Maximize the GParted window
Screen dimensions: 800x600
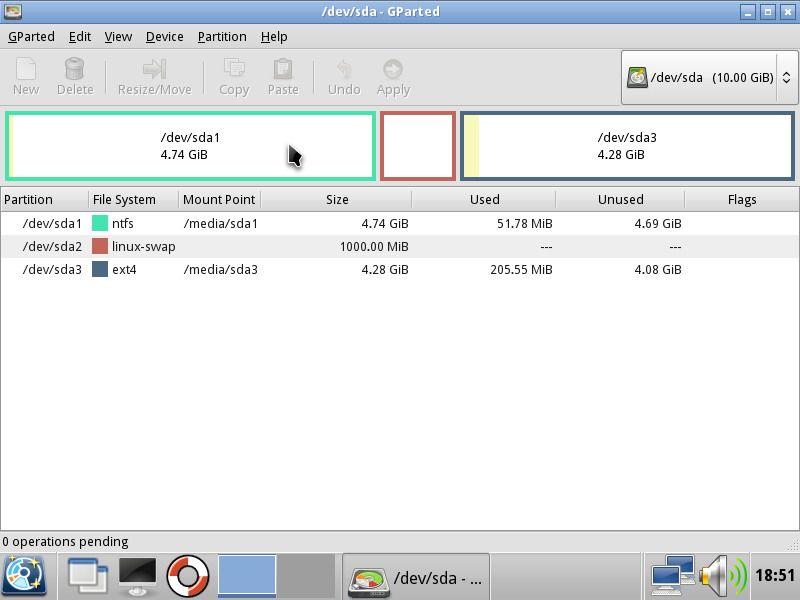[767, 12]
